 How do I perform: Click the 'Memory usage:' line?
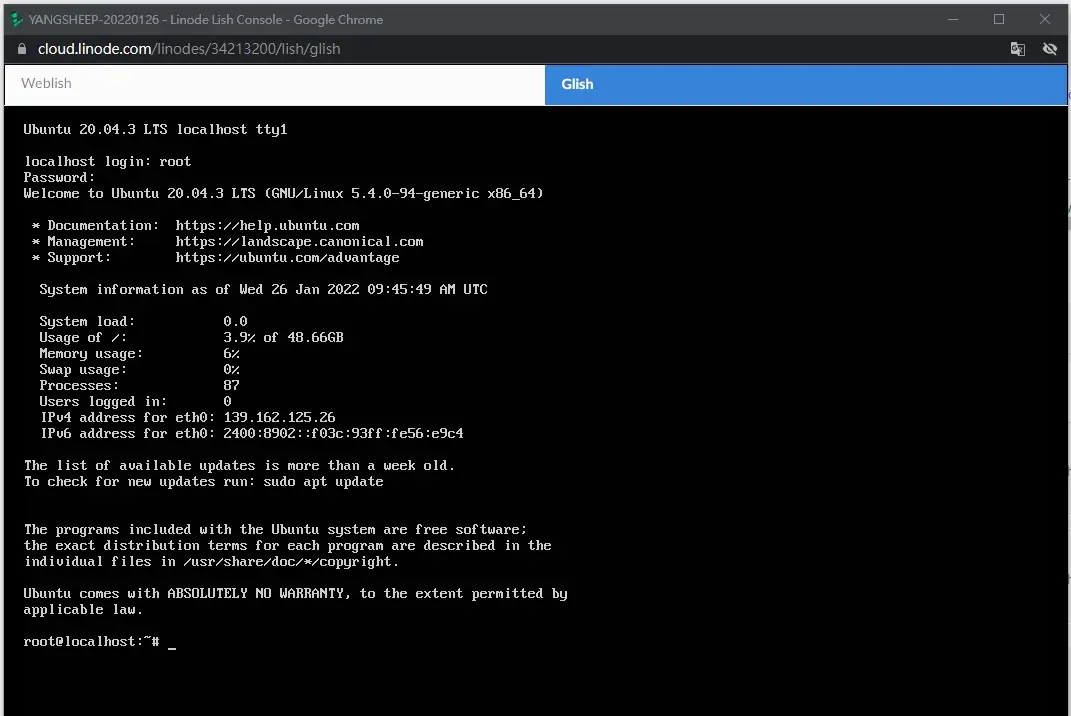(139, 354)
